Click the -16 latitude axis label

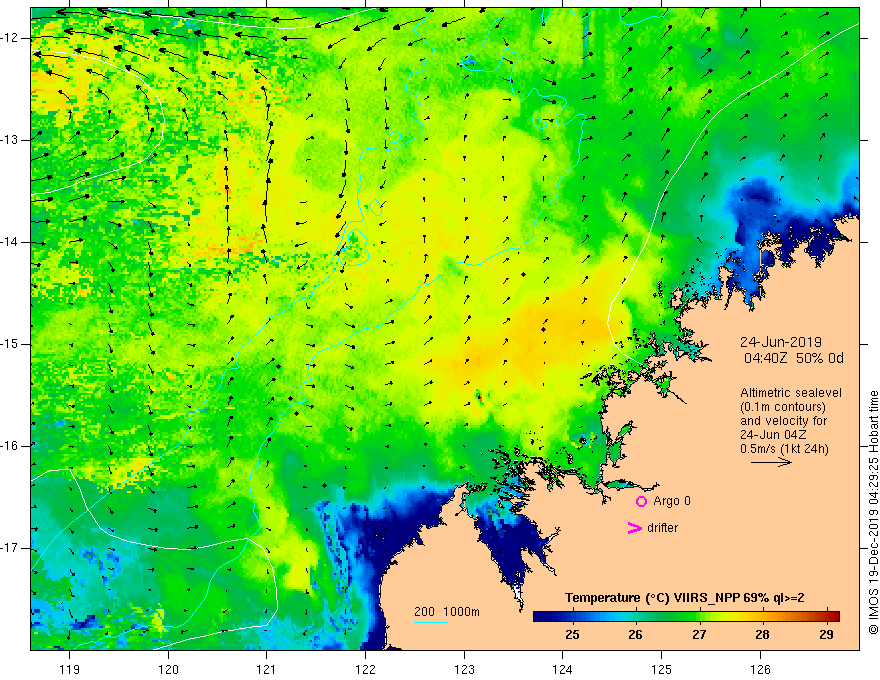(x=10, y=446)
